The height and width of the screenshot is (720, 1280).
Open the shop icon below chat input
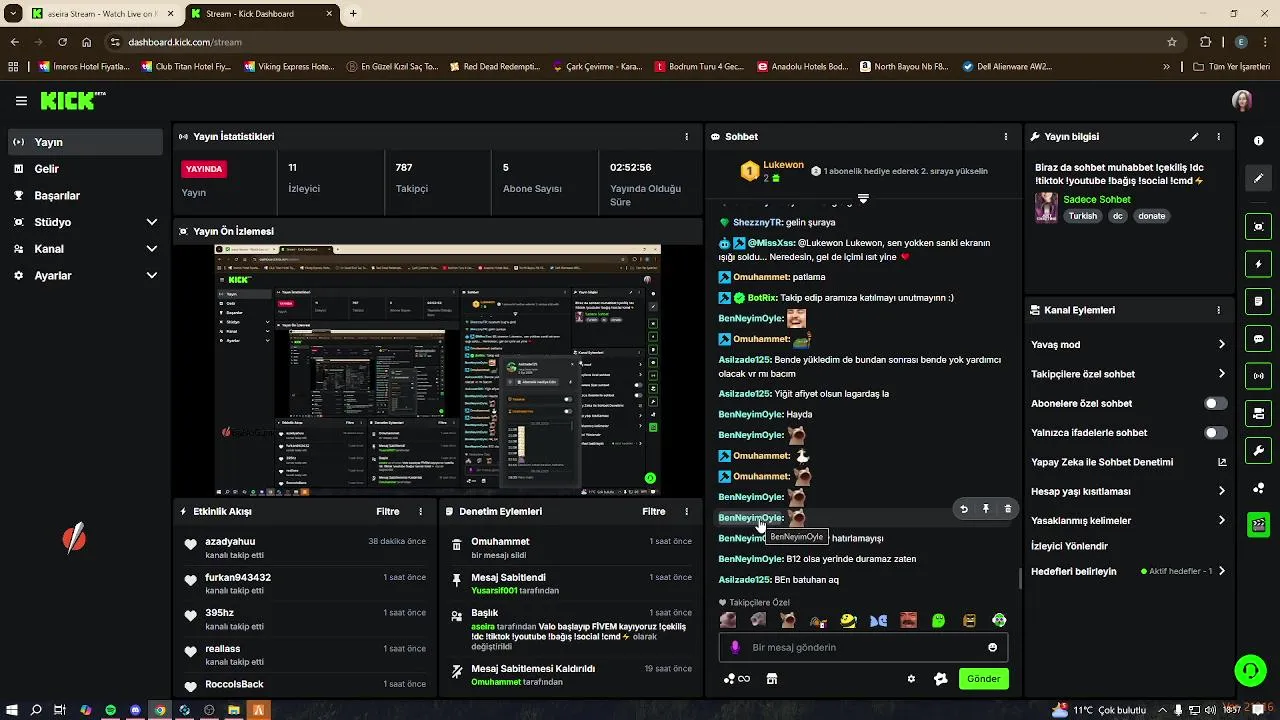coord(772,679)
